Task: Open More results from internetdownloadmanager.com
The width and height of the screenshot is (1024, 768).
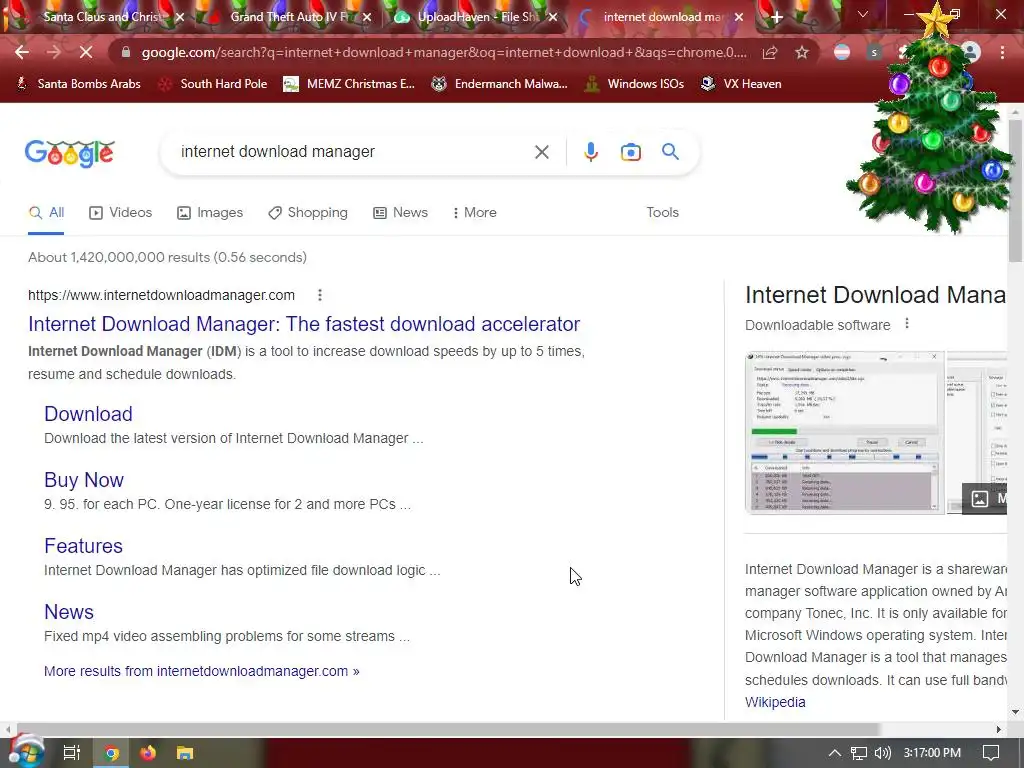Action: (201, 671)
